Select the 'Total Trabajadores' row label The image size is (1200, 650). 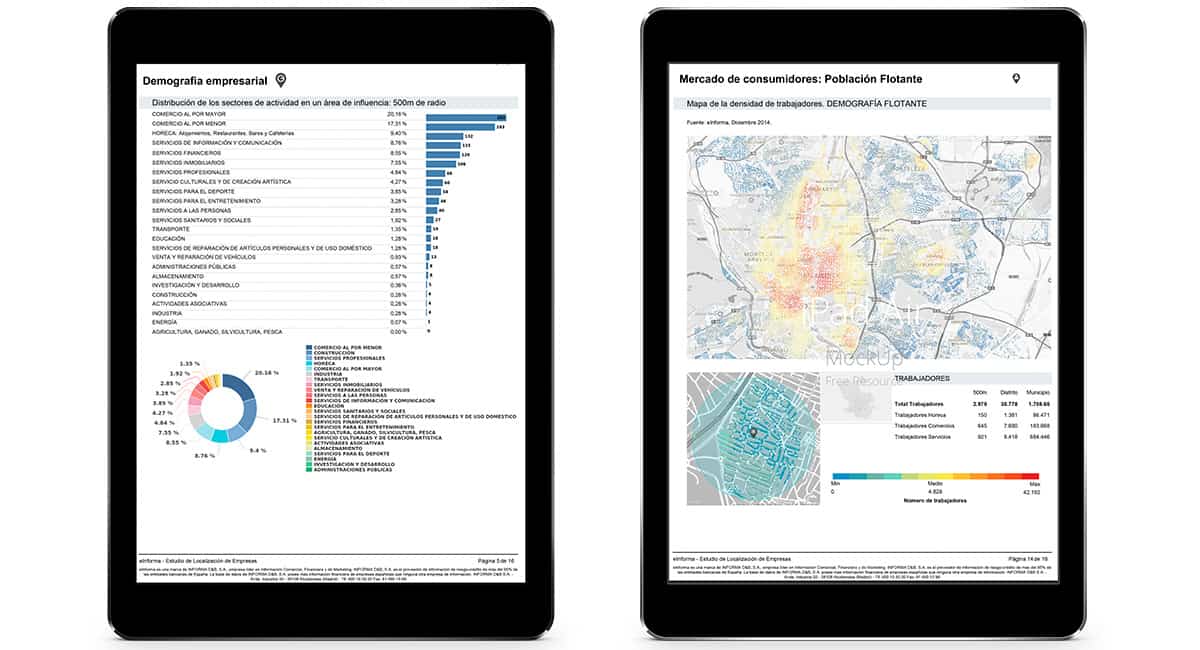click(x=918, y=404)
